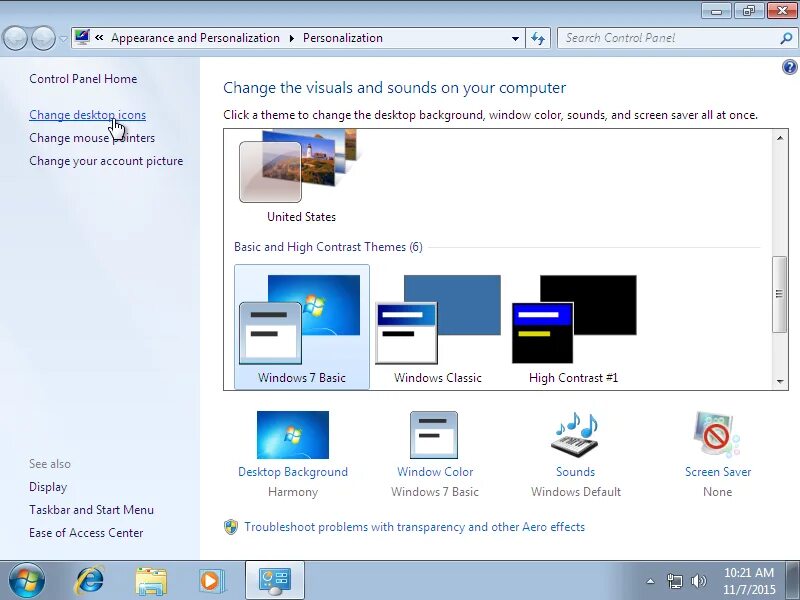Viewport: 800px width, 600px height.
Task: Open the Window Color icon
Action: click(x=434, y=435)
